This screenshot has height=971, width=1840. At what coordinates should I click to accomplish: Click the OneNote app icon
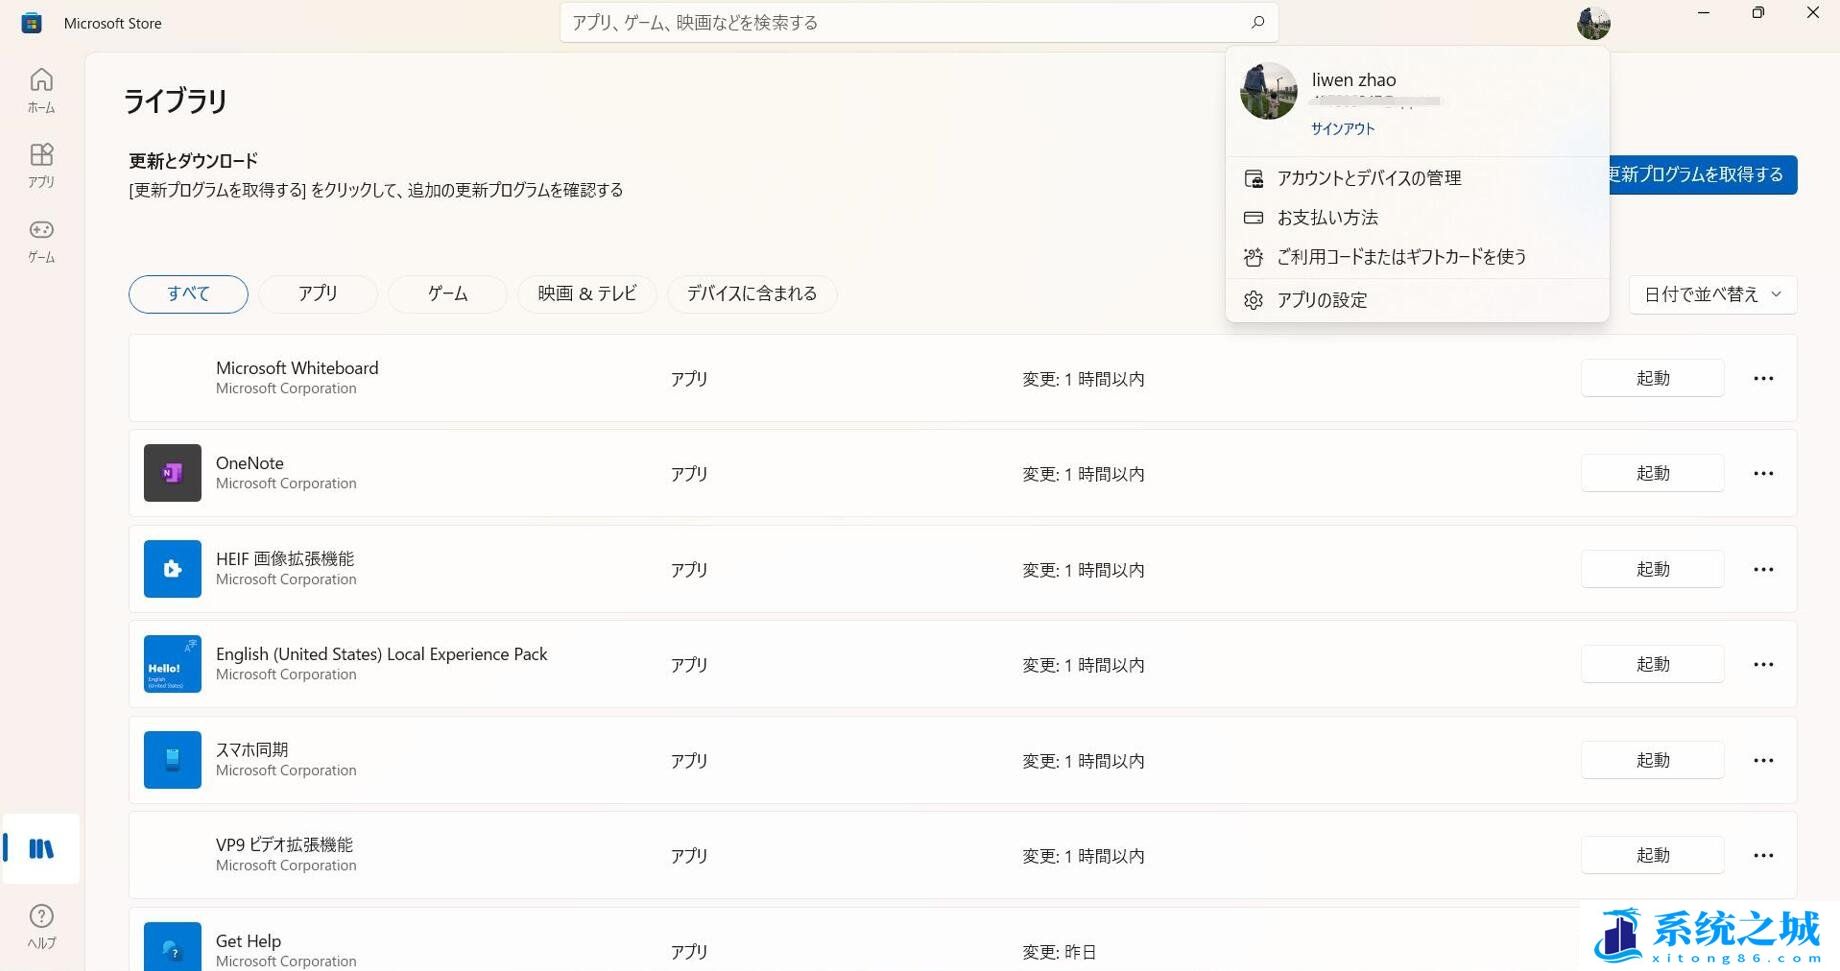(x=172, y=472)
